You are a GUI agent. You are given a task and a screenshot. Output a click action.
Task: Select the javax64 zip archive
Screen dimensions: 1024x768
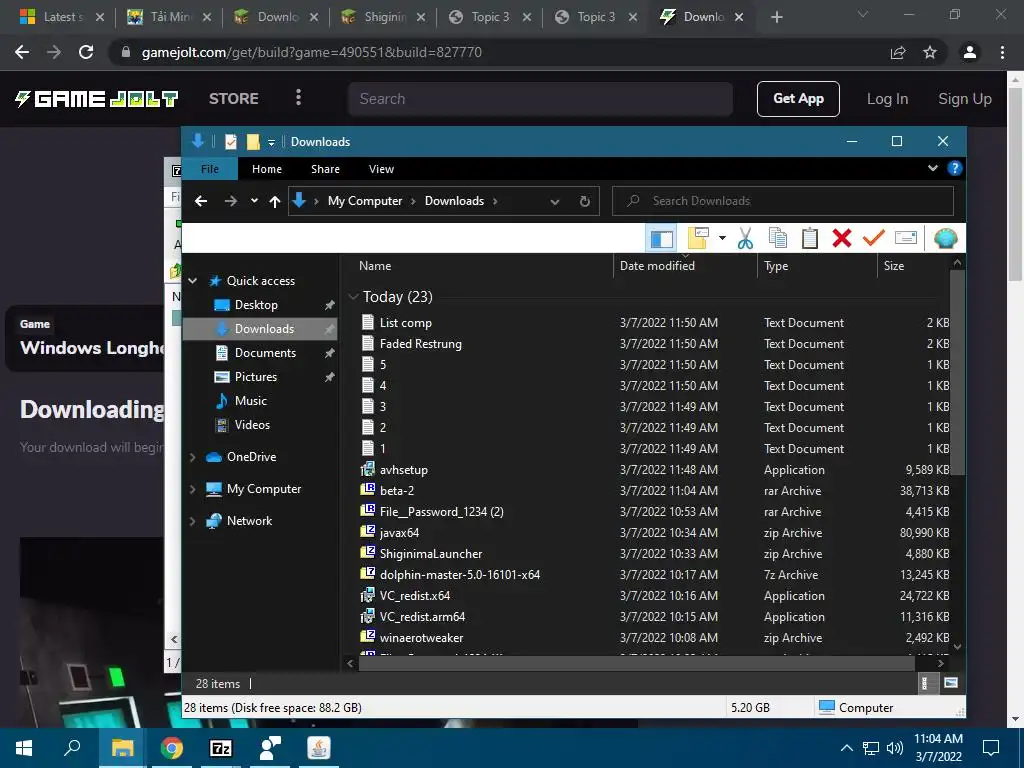coord(399,533)
